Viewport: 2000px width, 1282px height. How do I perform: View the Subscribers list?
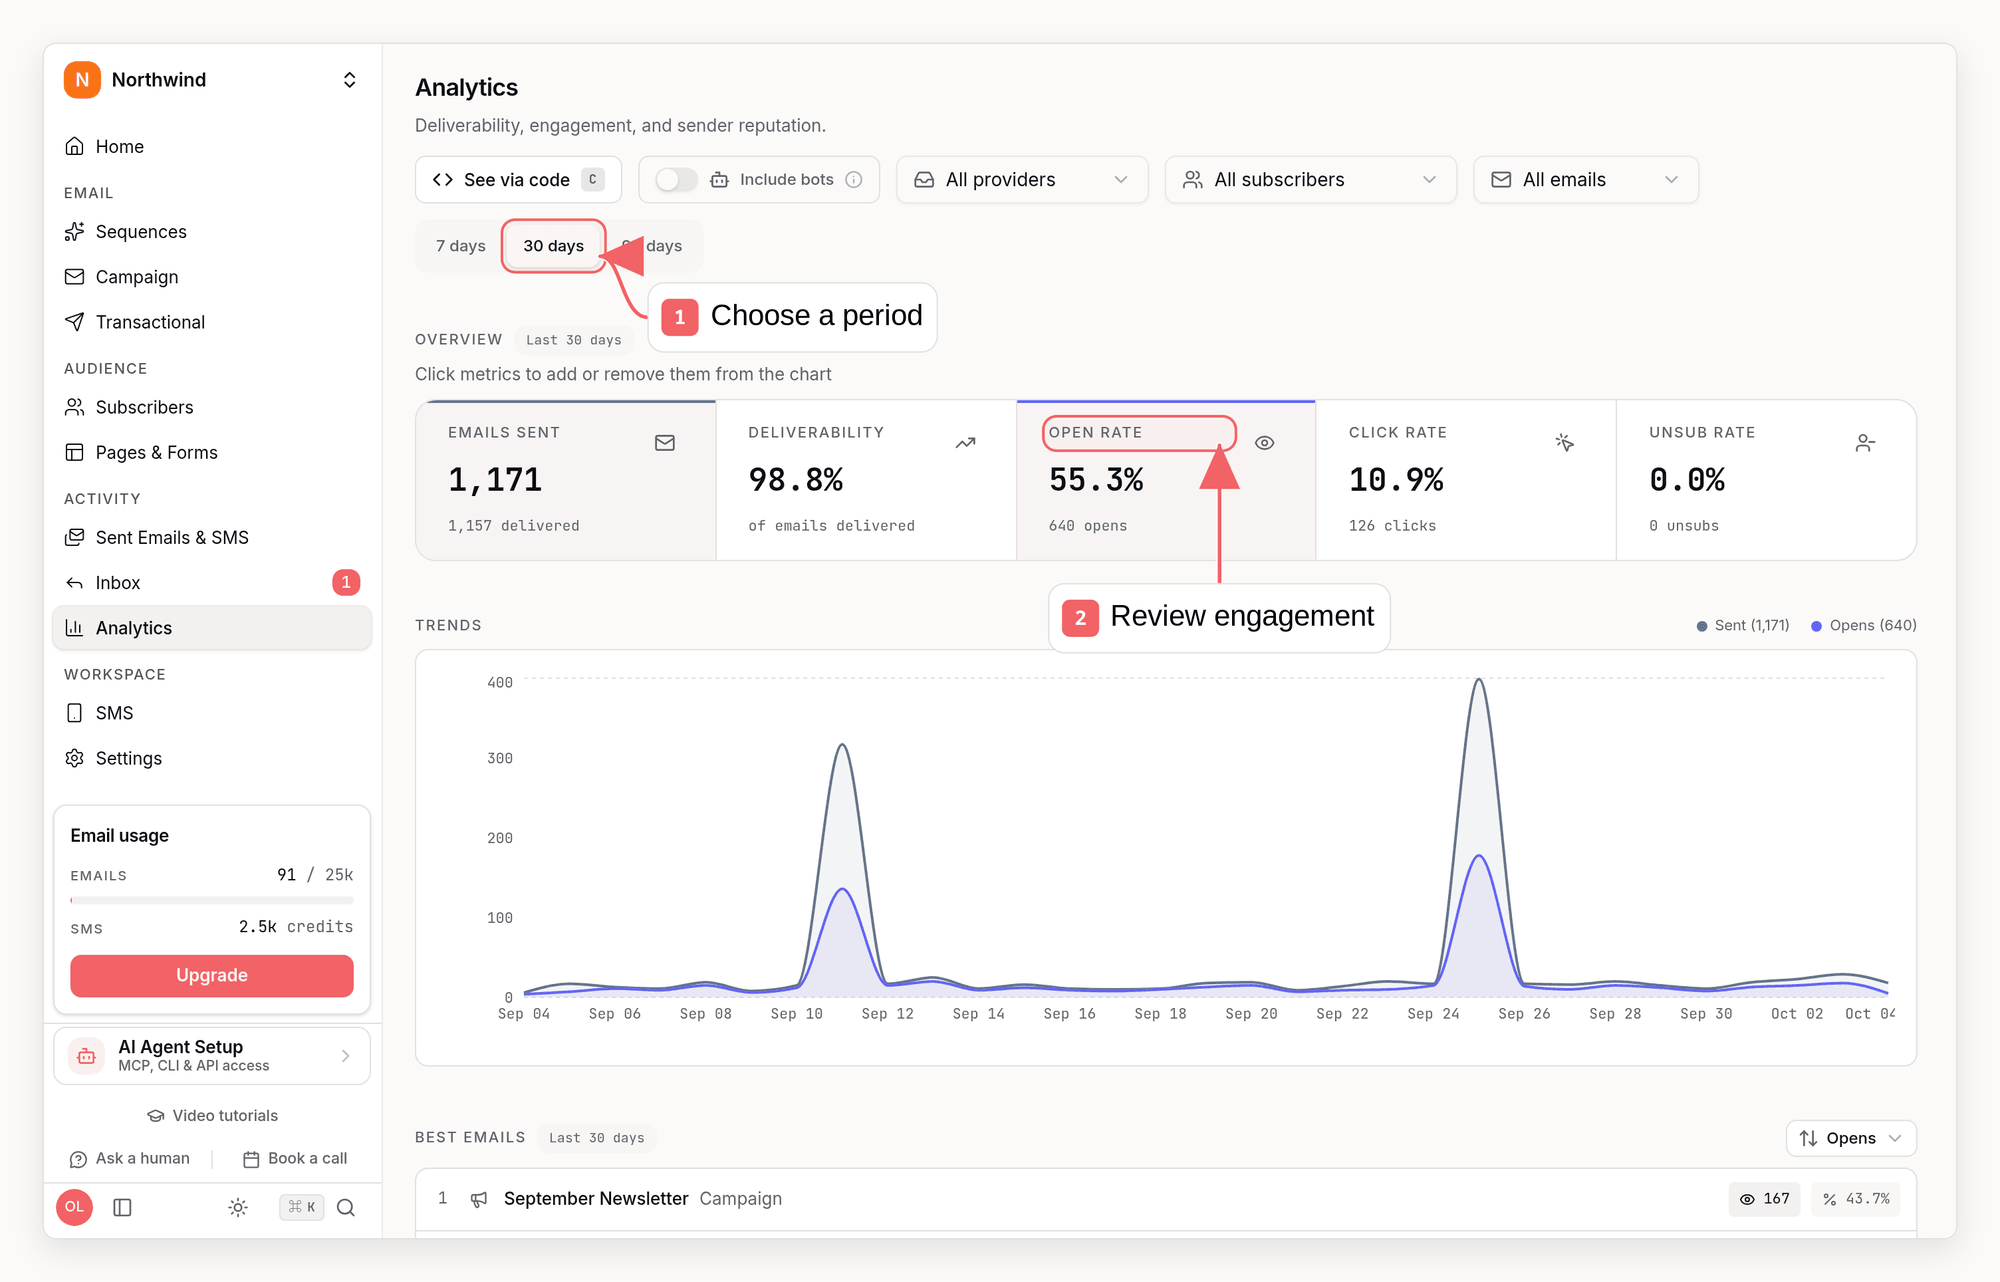pos(211,407)
